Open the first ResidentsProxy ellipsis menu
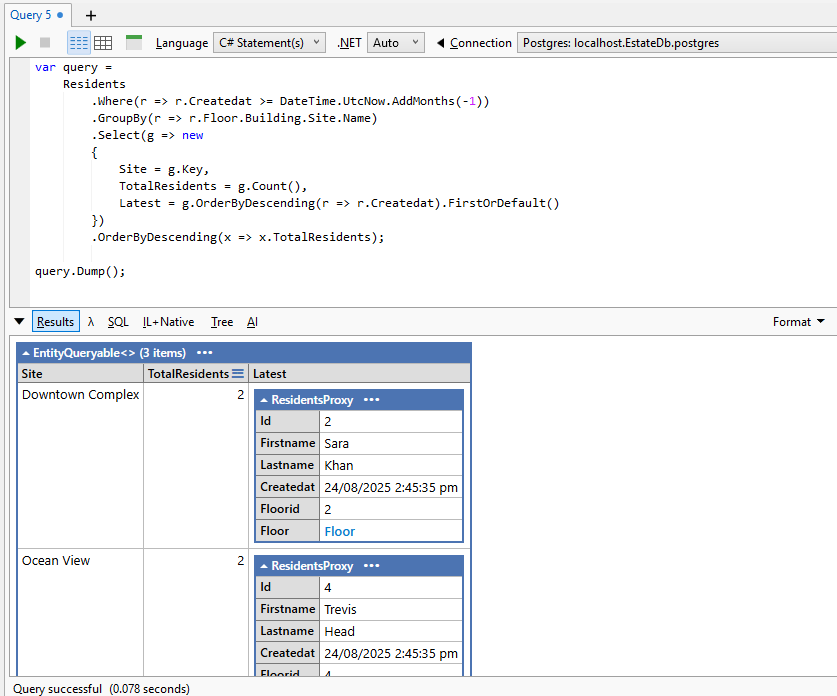This screenshot has width=837, height=696. point(372,400)
